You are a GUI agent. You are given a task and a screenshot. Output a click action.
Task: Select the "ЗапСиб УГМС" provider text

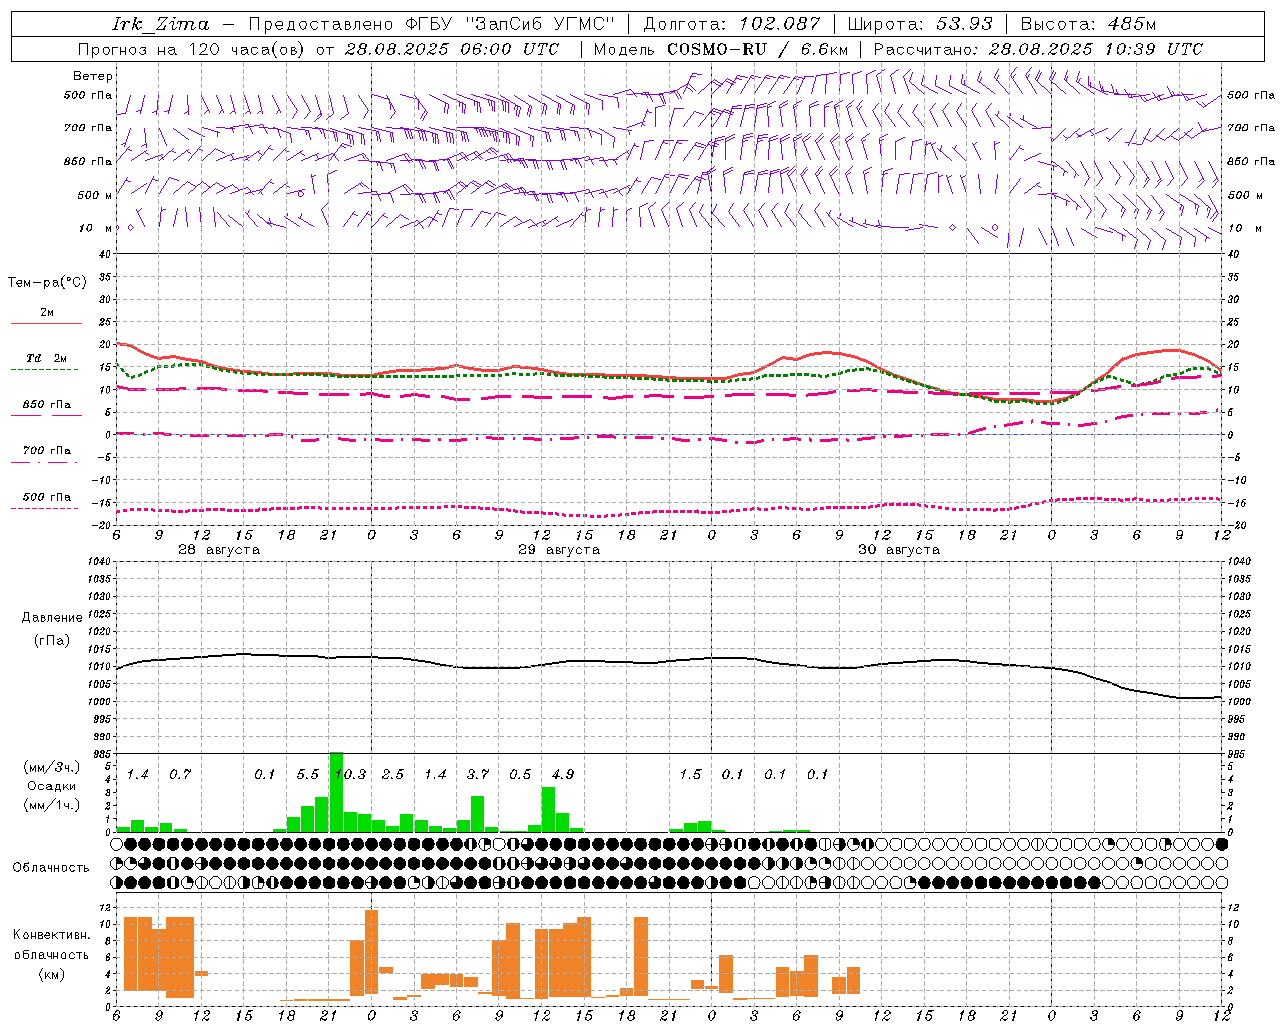point(541,24)
